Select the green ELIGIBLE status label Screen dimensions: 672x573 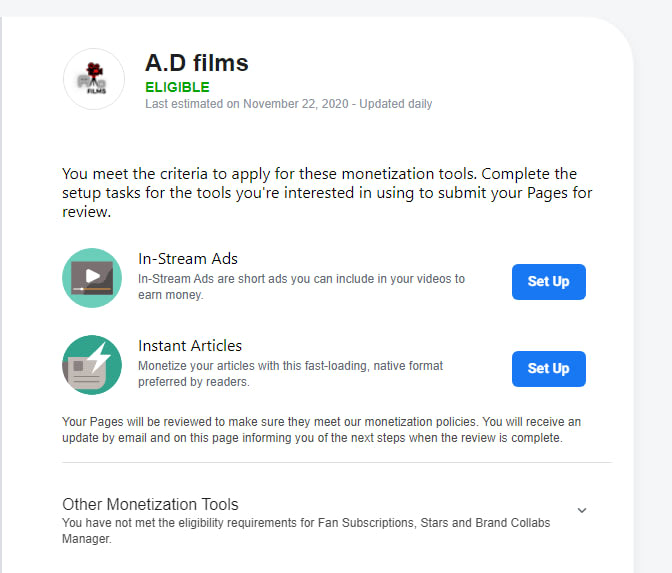tap(177, 87)
